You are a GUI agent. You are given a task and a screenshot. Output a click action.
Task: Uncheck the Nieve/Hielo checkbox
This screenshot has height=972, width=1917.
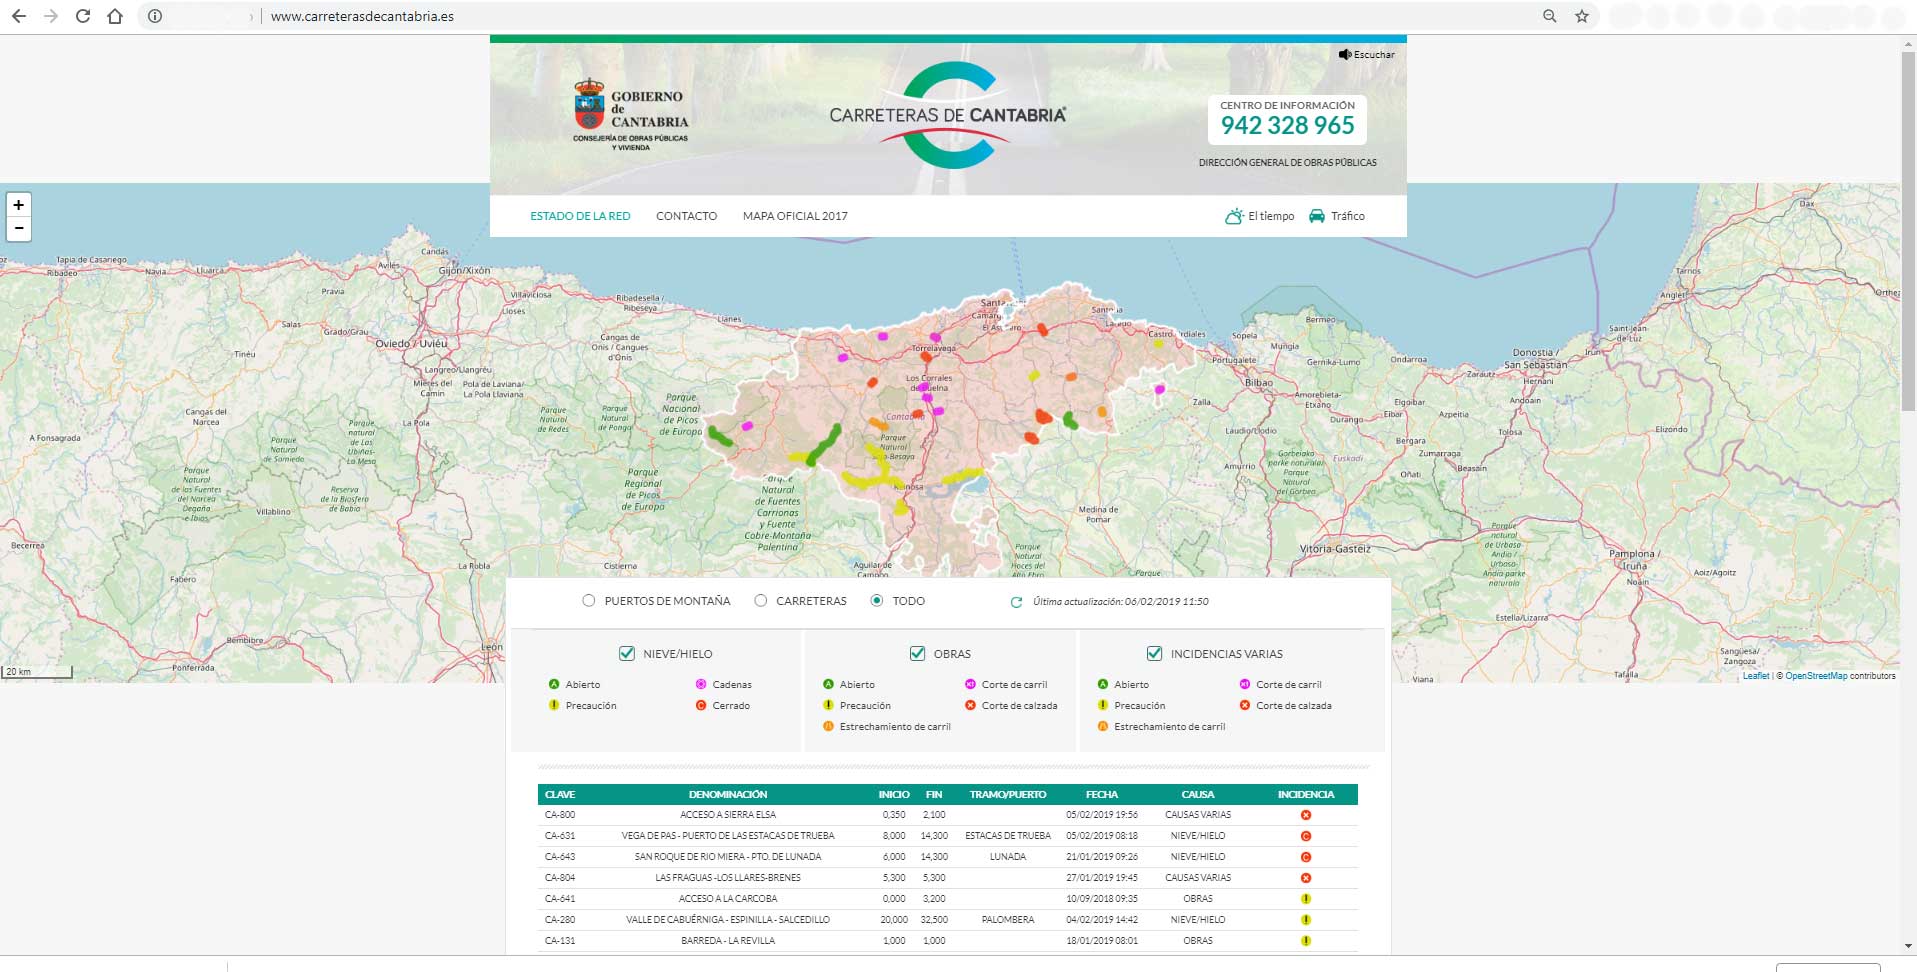click(627, 654)
